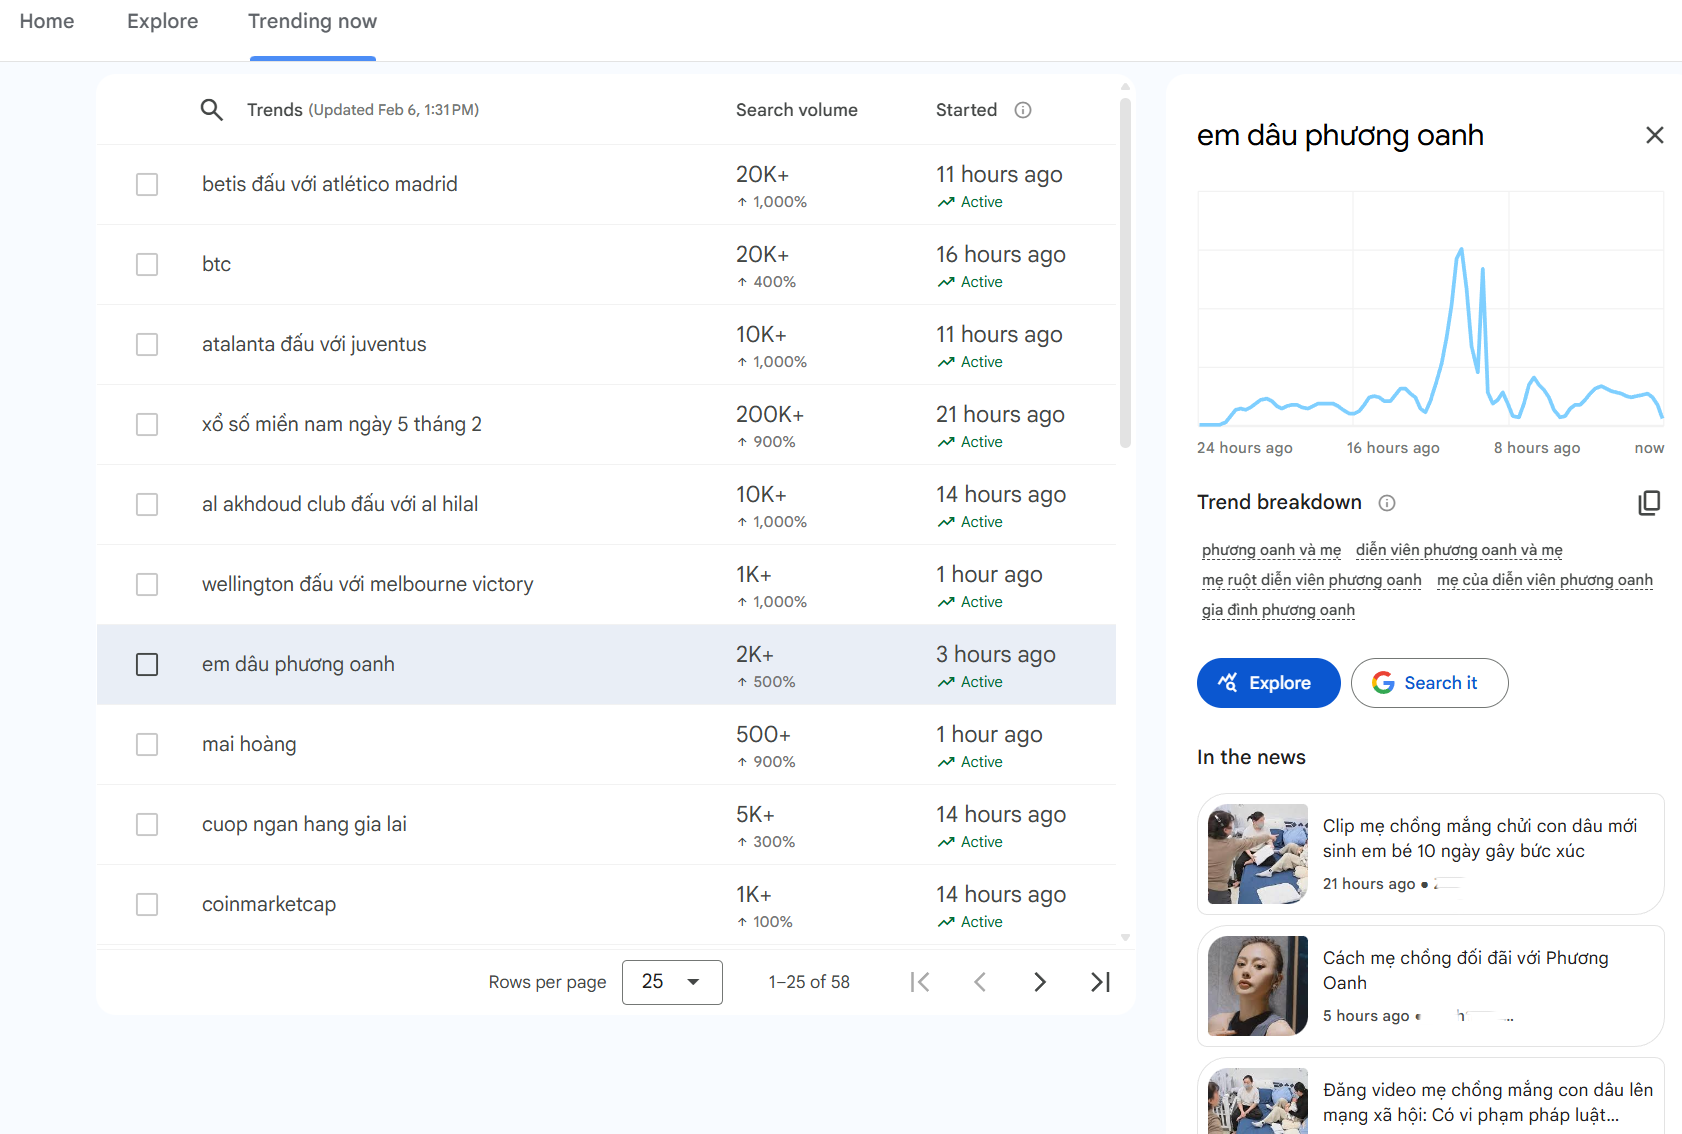Switch to the Explore tab

161,21
